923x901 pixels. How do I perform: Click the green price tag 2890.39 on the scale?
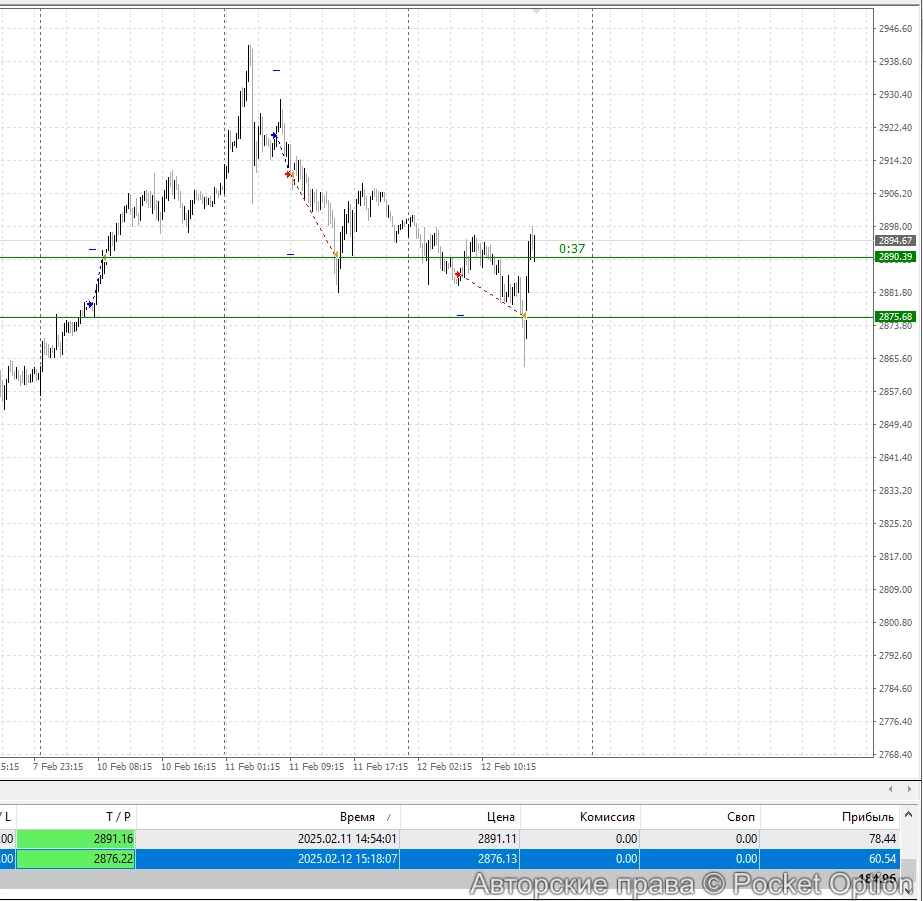pos(895,256)
